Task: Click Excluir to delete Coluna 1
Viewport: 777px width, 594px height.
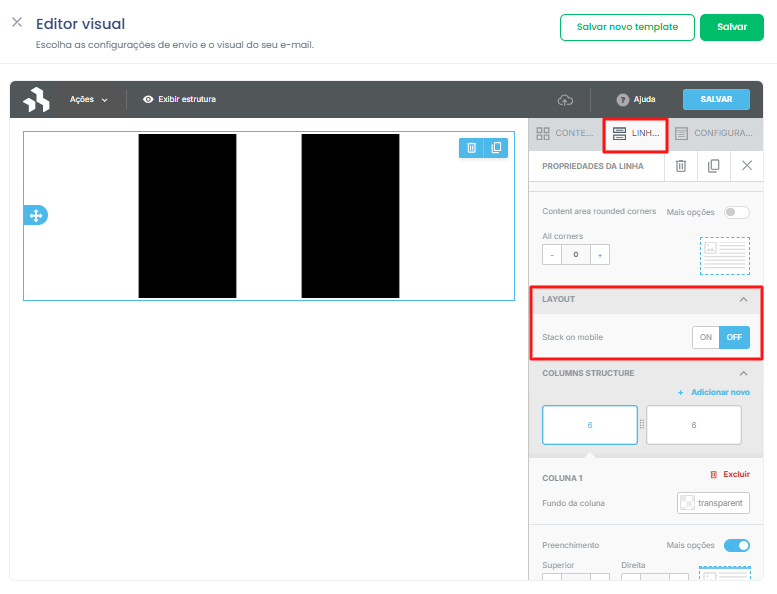Action: point(730,474)
